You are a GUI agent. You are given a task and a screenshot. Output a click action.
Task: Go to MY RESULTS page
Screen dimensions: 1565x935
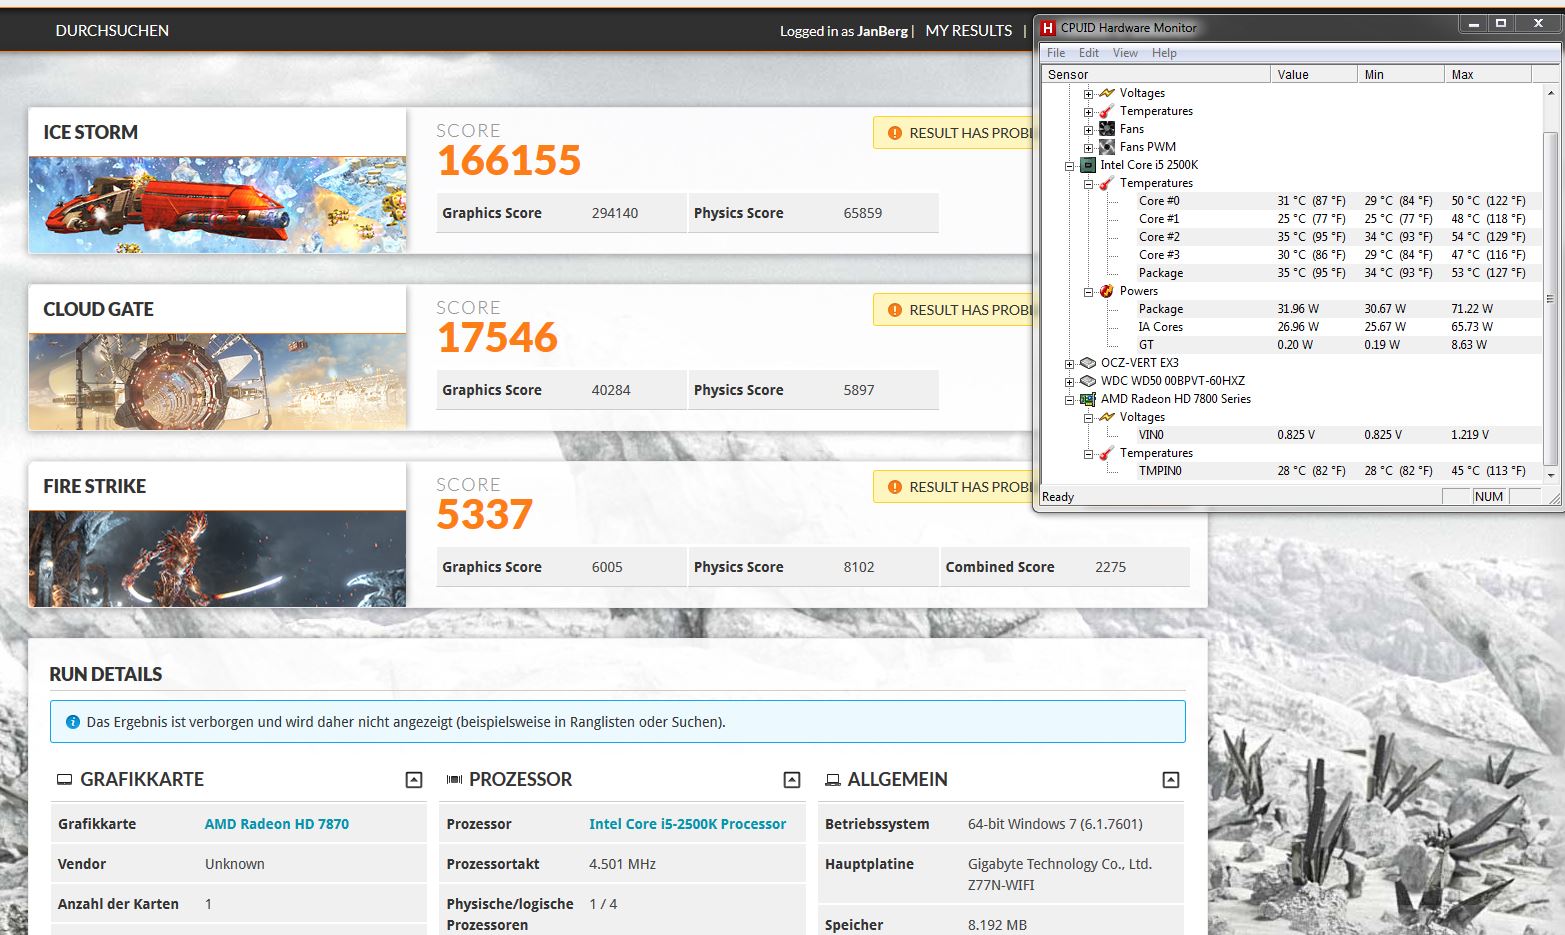[x=969, y=31]
